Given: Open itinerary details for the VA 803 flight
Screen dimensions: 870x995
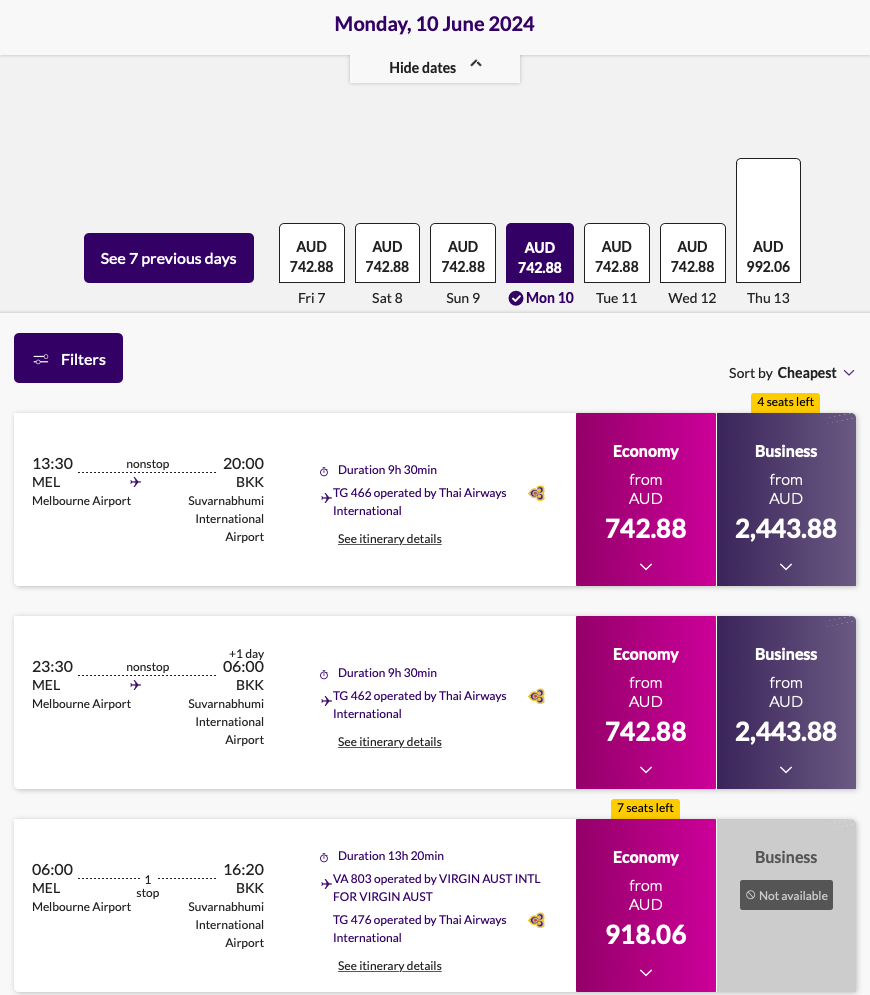Looking at the screenshot, I should 389,965.
